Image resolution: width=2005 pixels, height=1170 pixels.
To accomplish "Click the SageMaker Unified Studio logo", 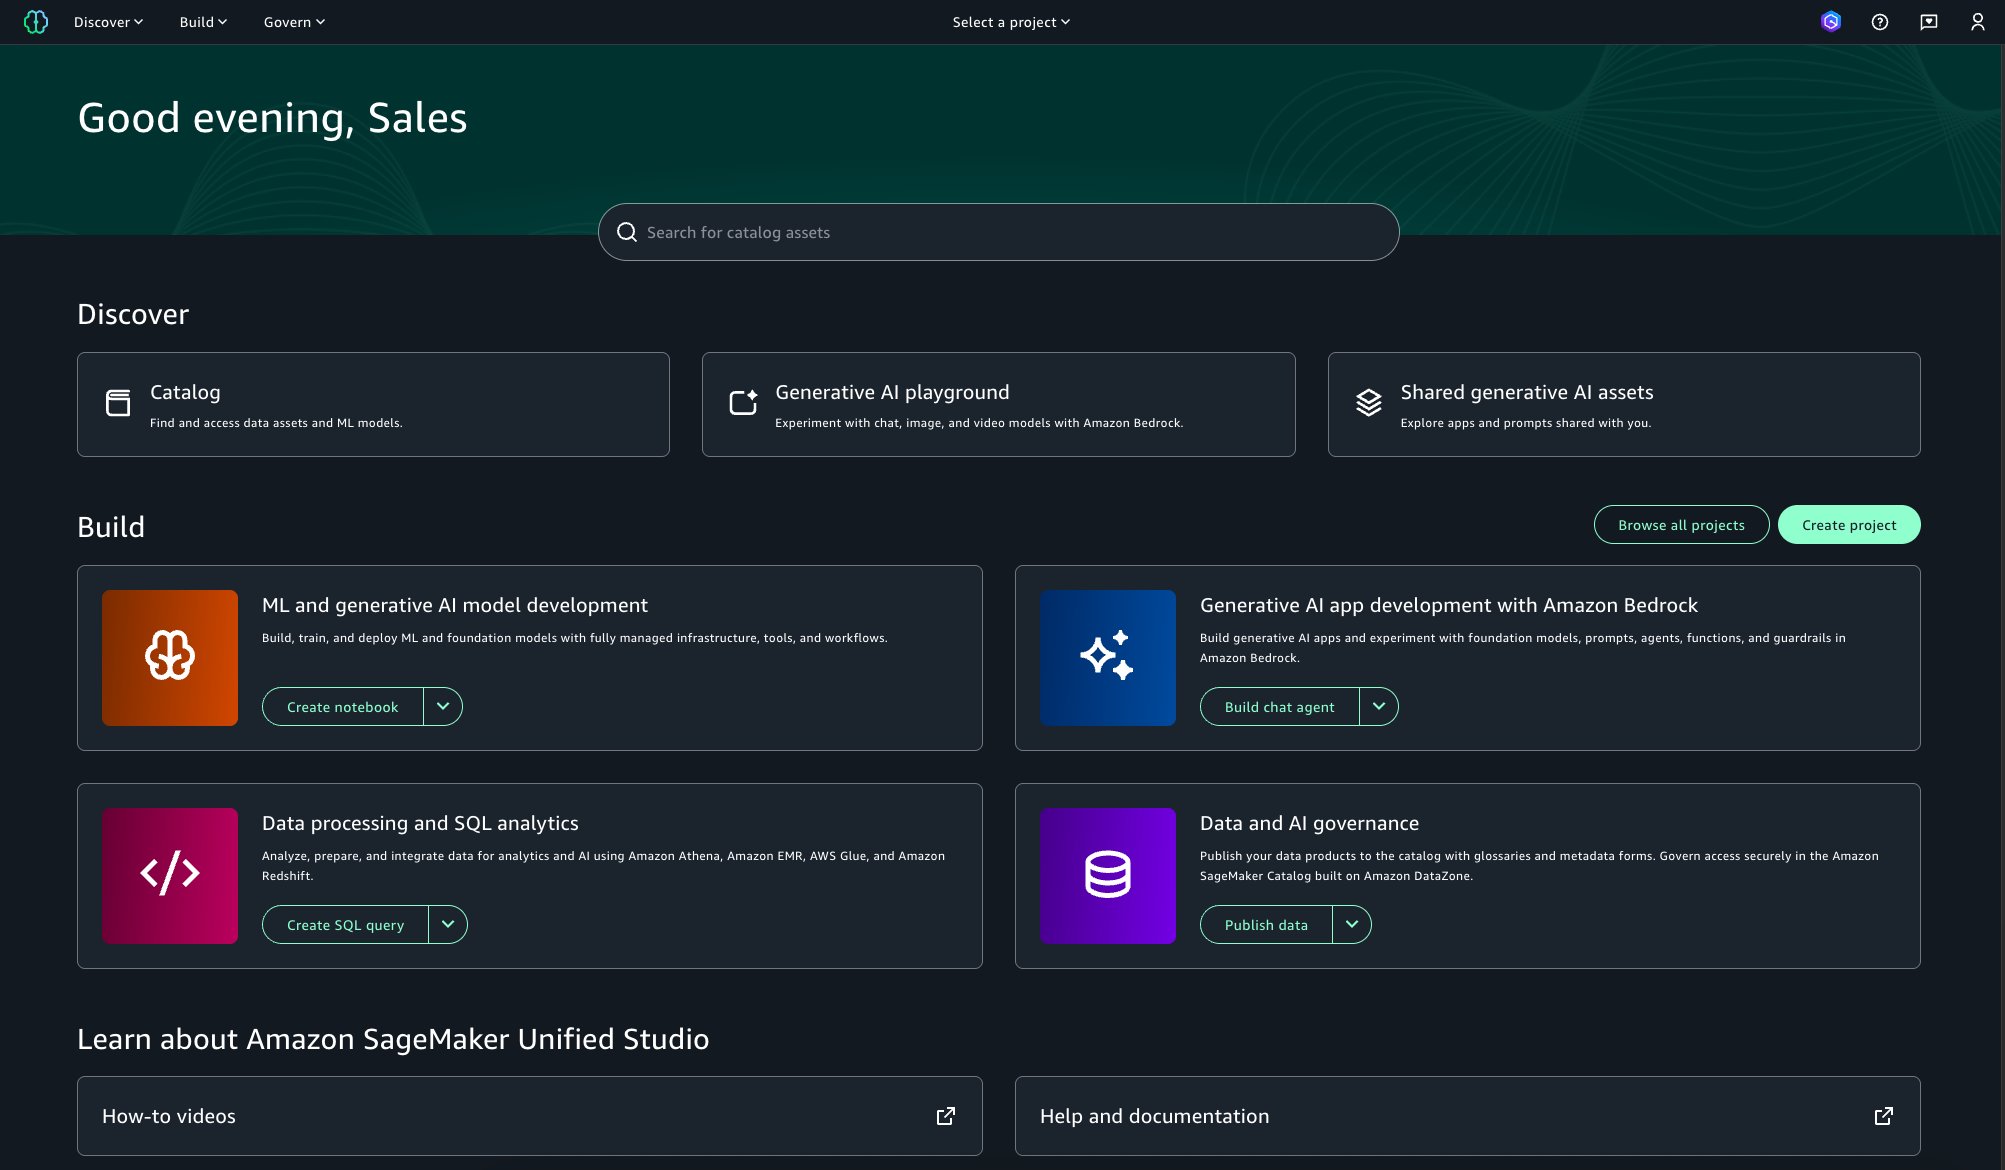I will point(36,22).
